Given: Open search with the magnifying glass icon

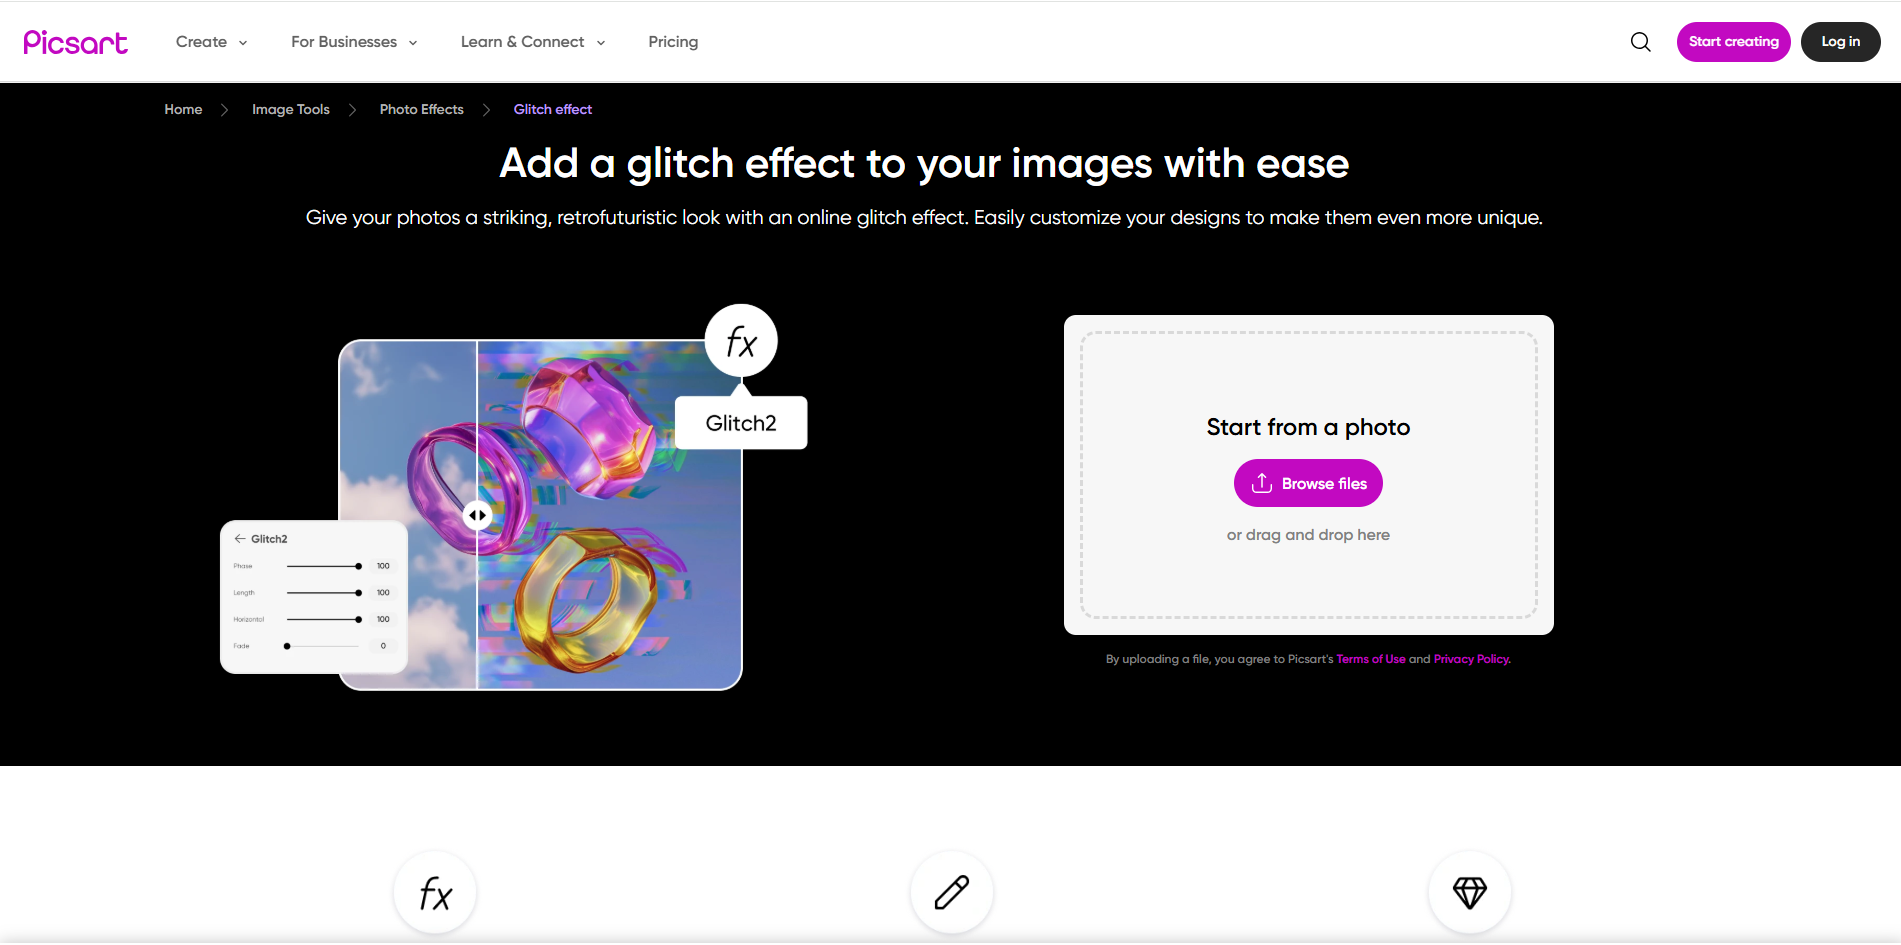Looking at the screenshot, I should pyautogui.click(x=1640, y=41).
